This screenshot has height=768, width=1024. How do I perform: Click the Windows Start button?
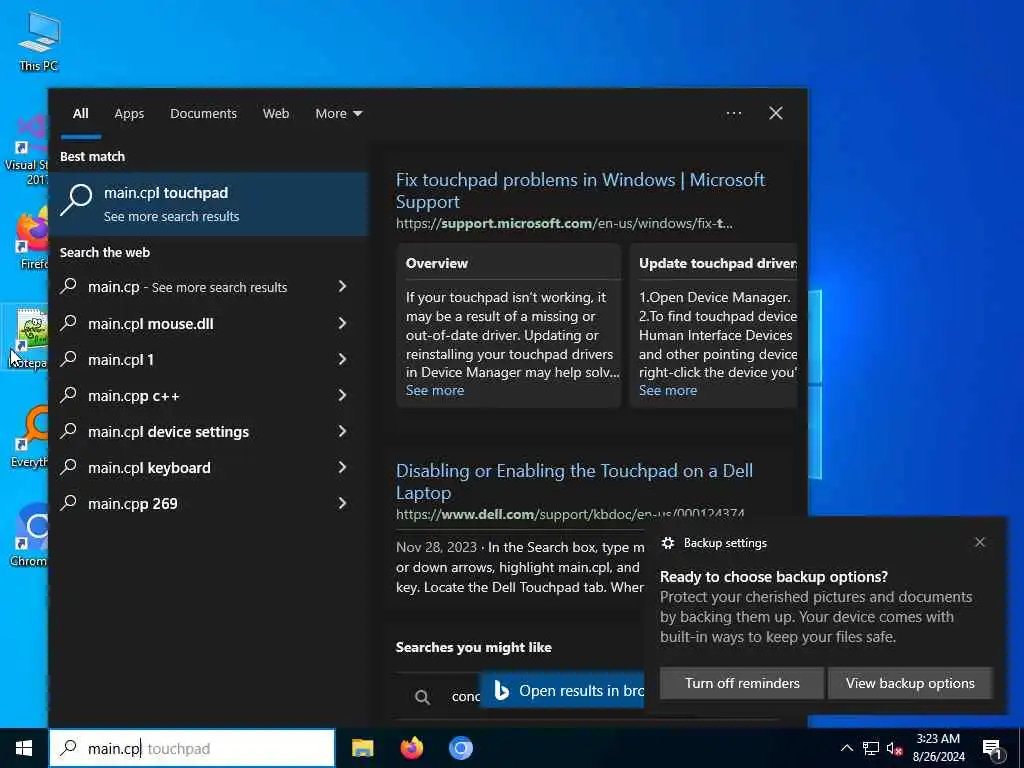24,748
